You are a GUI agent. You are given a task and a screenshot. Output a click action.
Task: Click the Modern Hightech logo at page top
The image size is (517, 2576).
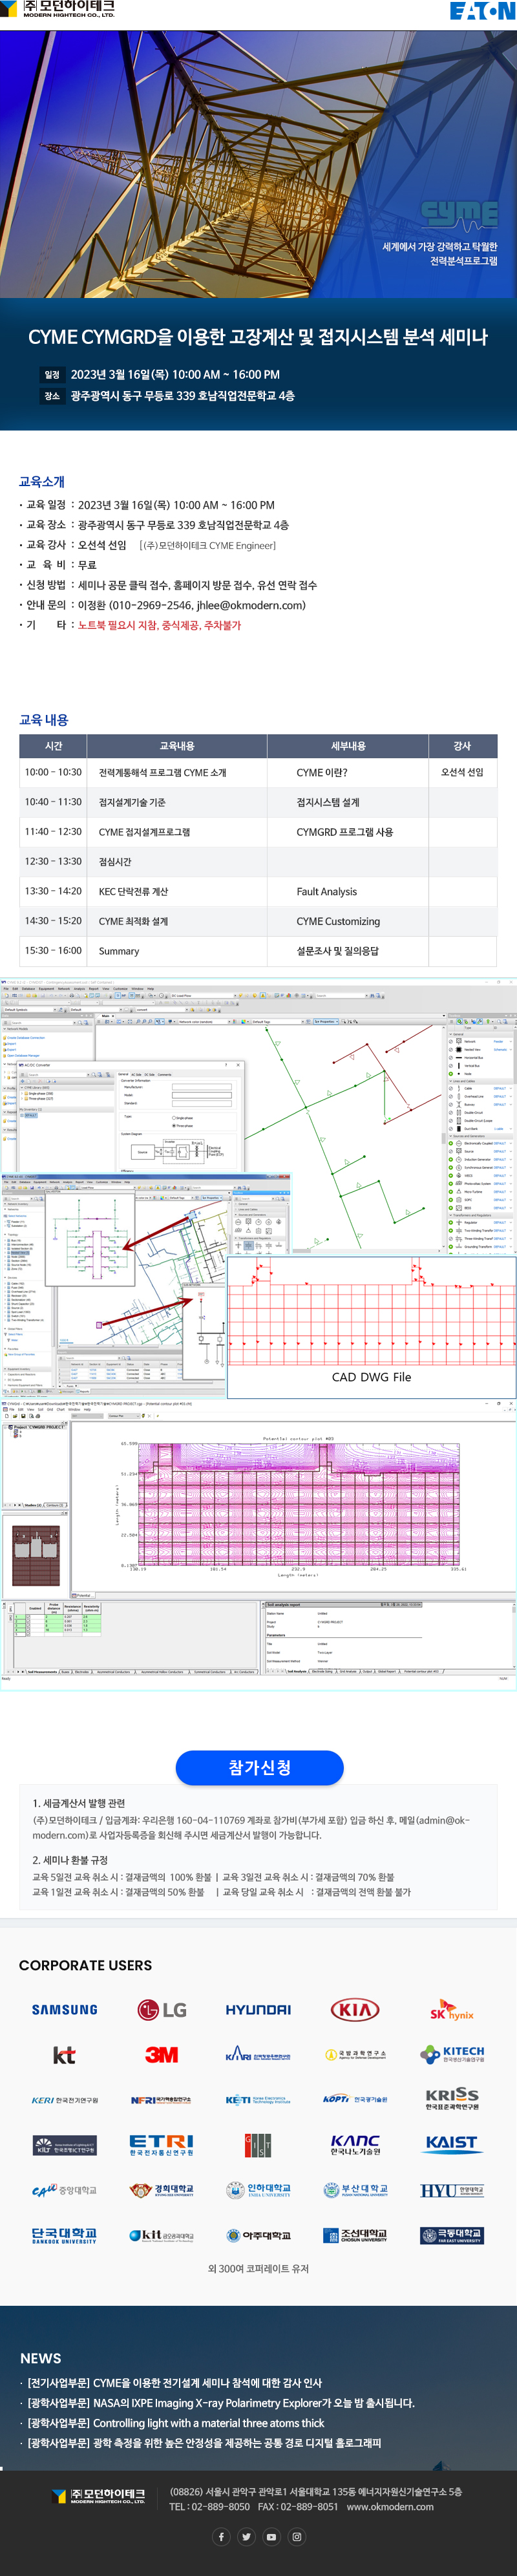(58, 9)
